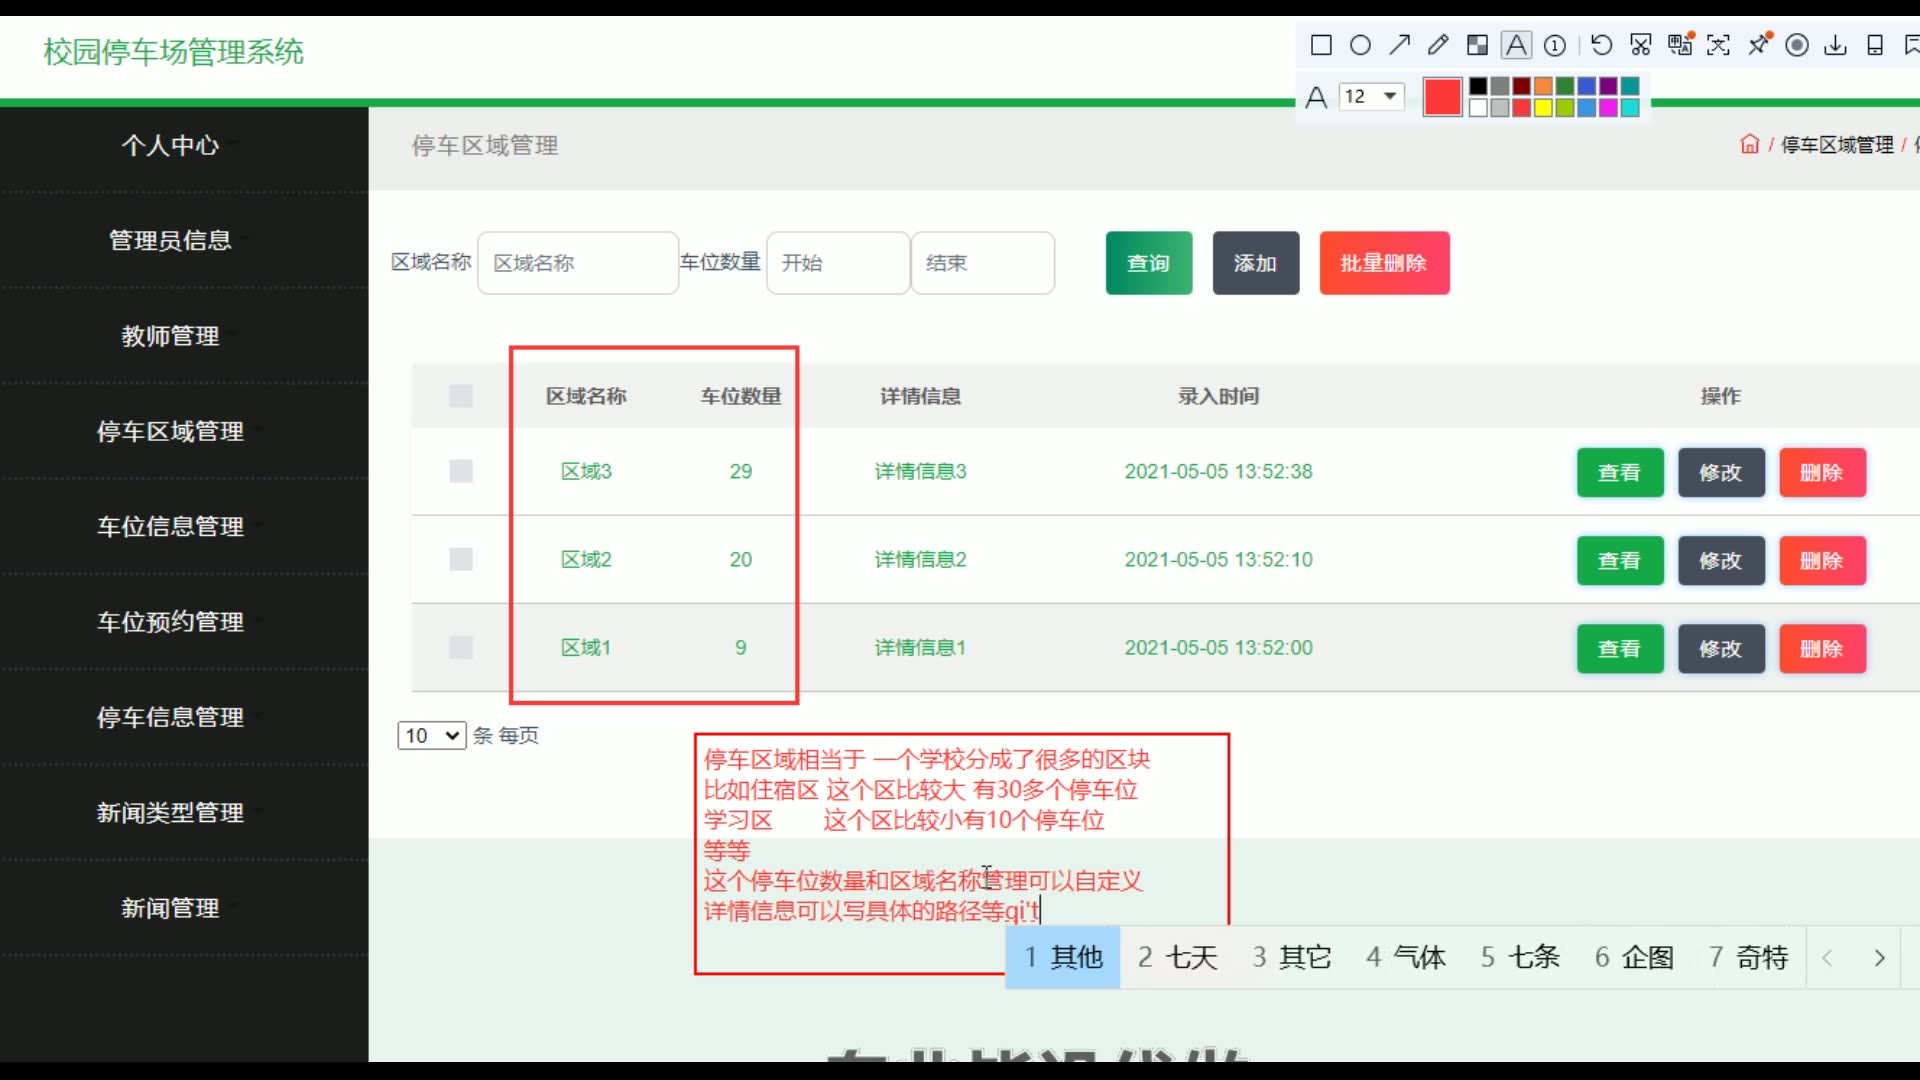Viewport: 1920px width, 1080px height.
Task: Select the mosaic blur tool
Action: tap(1477, 45)
